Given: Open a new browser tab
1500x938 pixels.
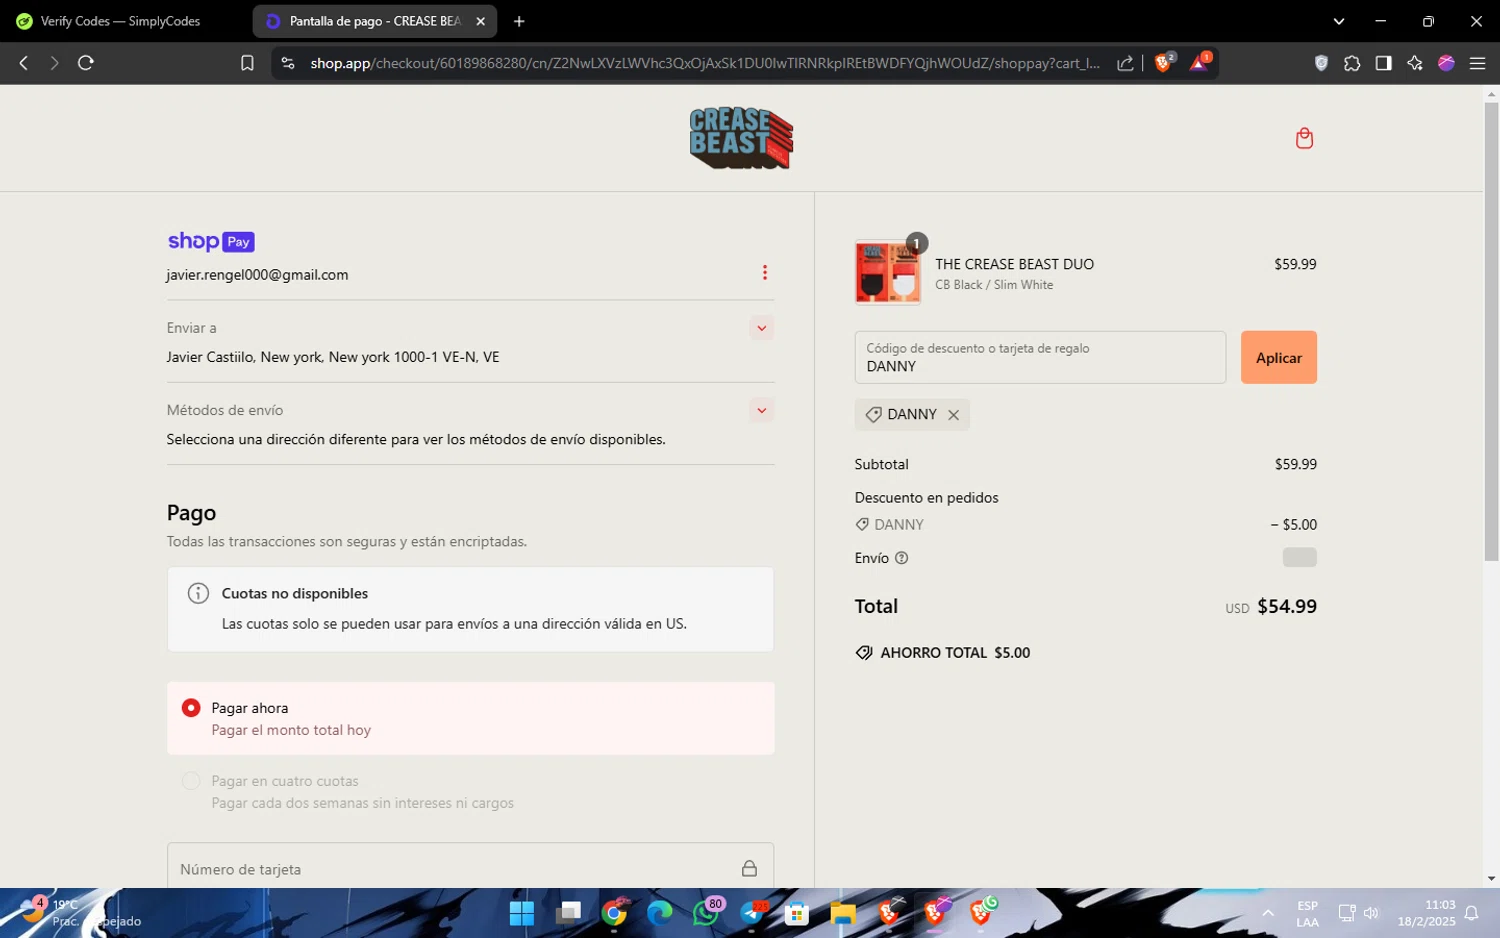Looking at the screenshot, I should [519, 21].
